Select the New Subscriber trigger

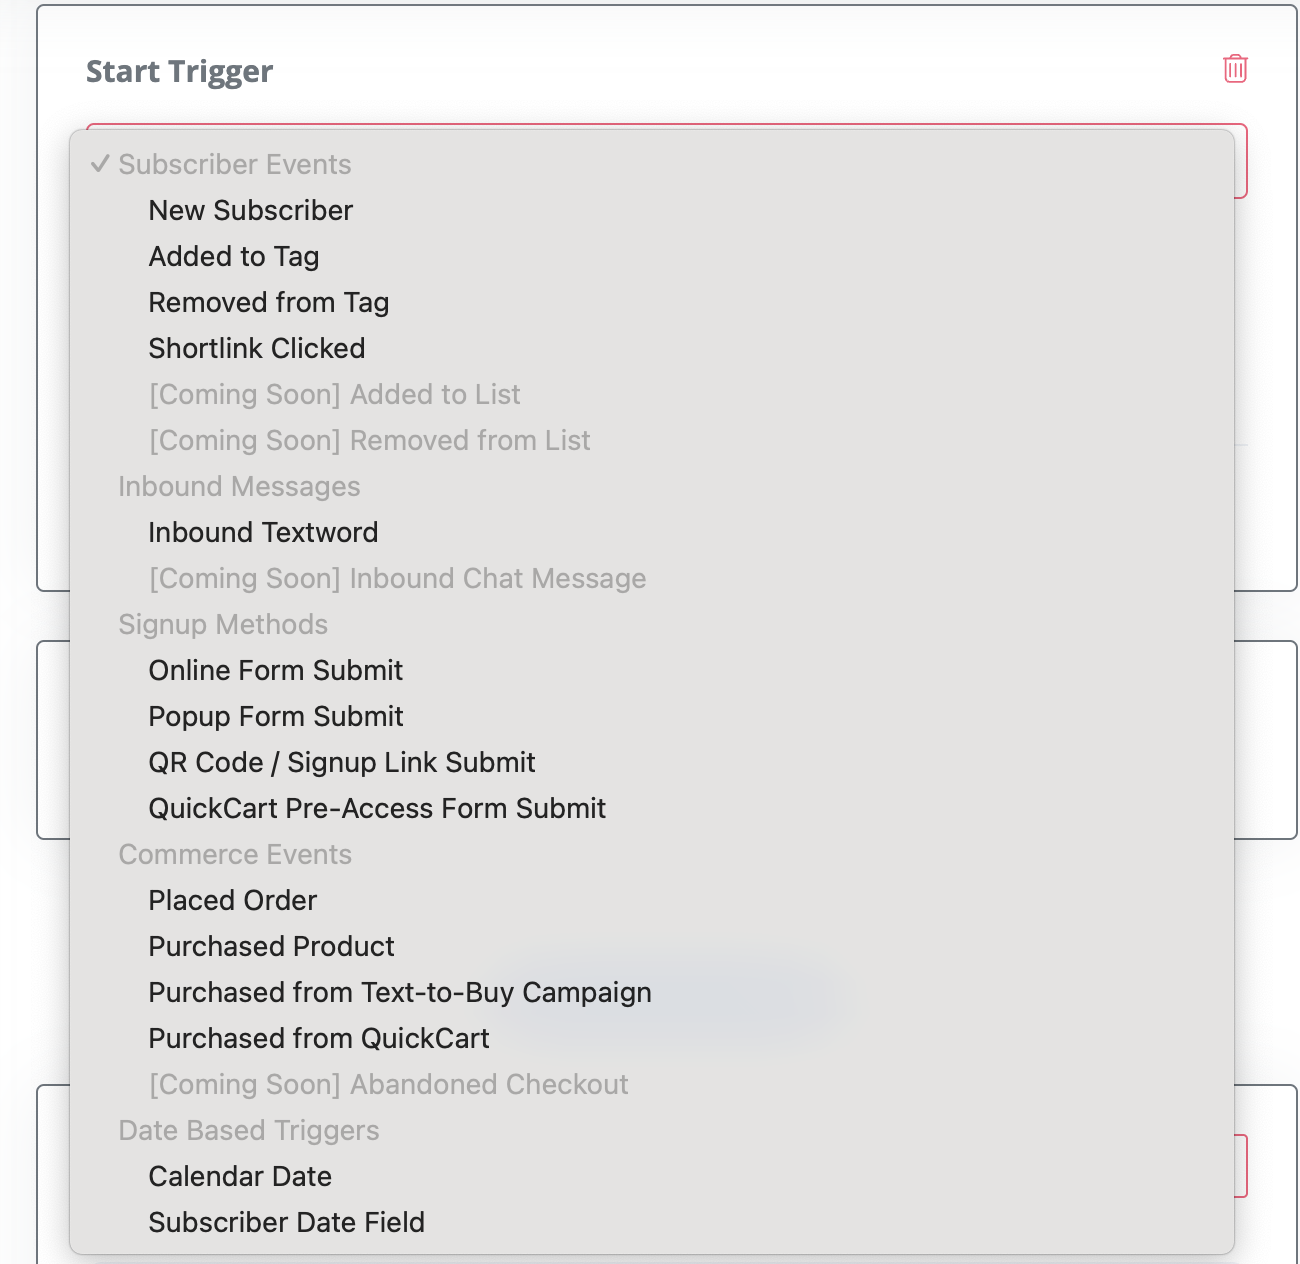pyautogui.click(x=250, y=210)
